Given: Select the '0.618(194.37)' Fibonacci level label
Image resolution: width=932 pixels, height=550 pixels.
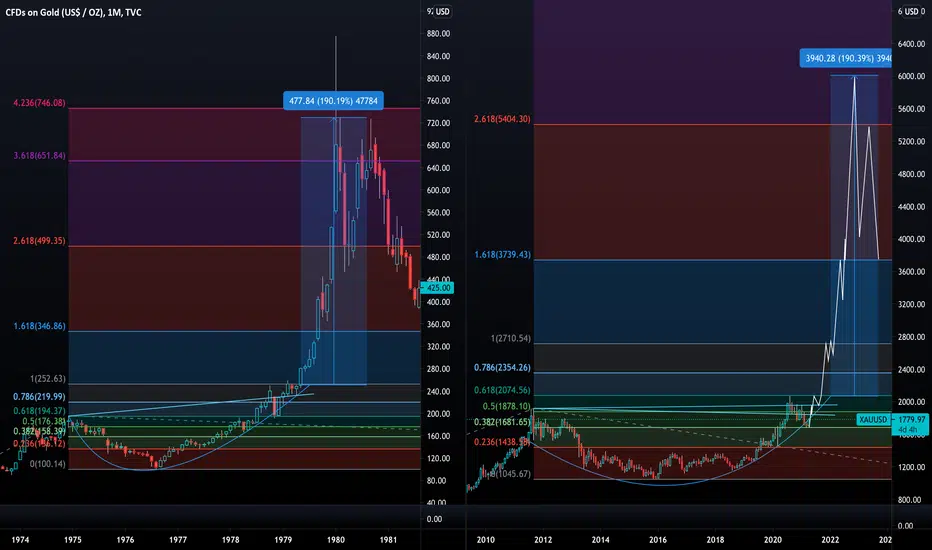Looking at the screenshot, I should 39,411.
